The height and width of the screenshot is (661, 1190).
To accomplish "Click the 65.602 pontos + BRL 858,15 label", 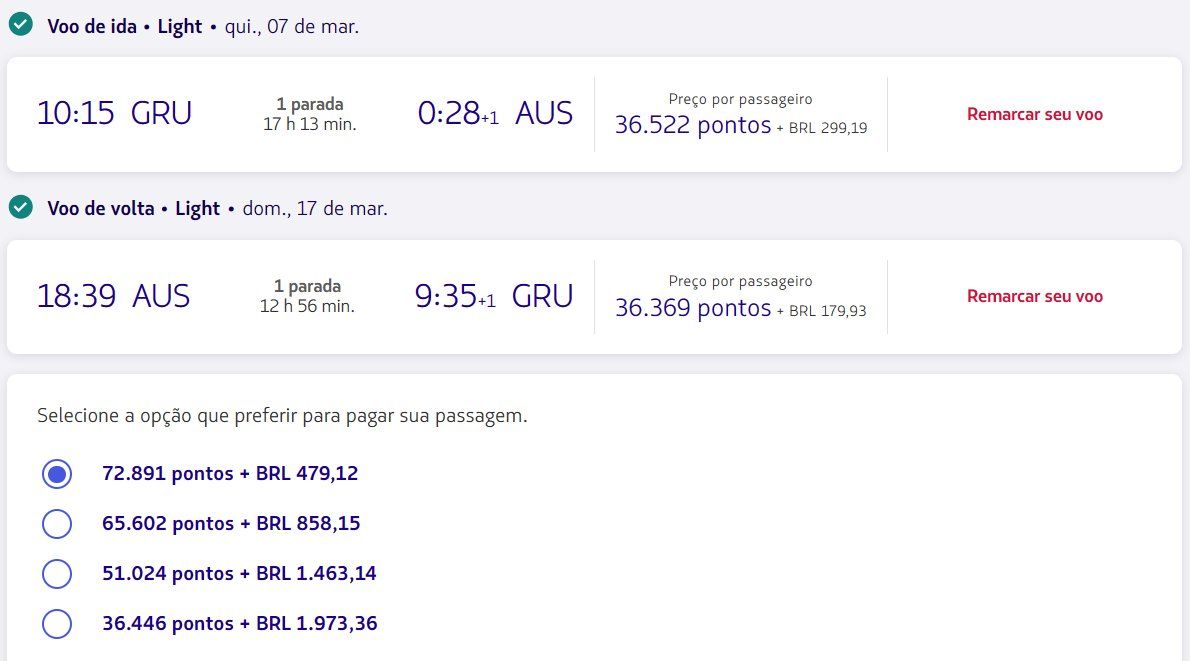I will [x=231, y=524].
